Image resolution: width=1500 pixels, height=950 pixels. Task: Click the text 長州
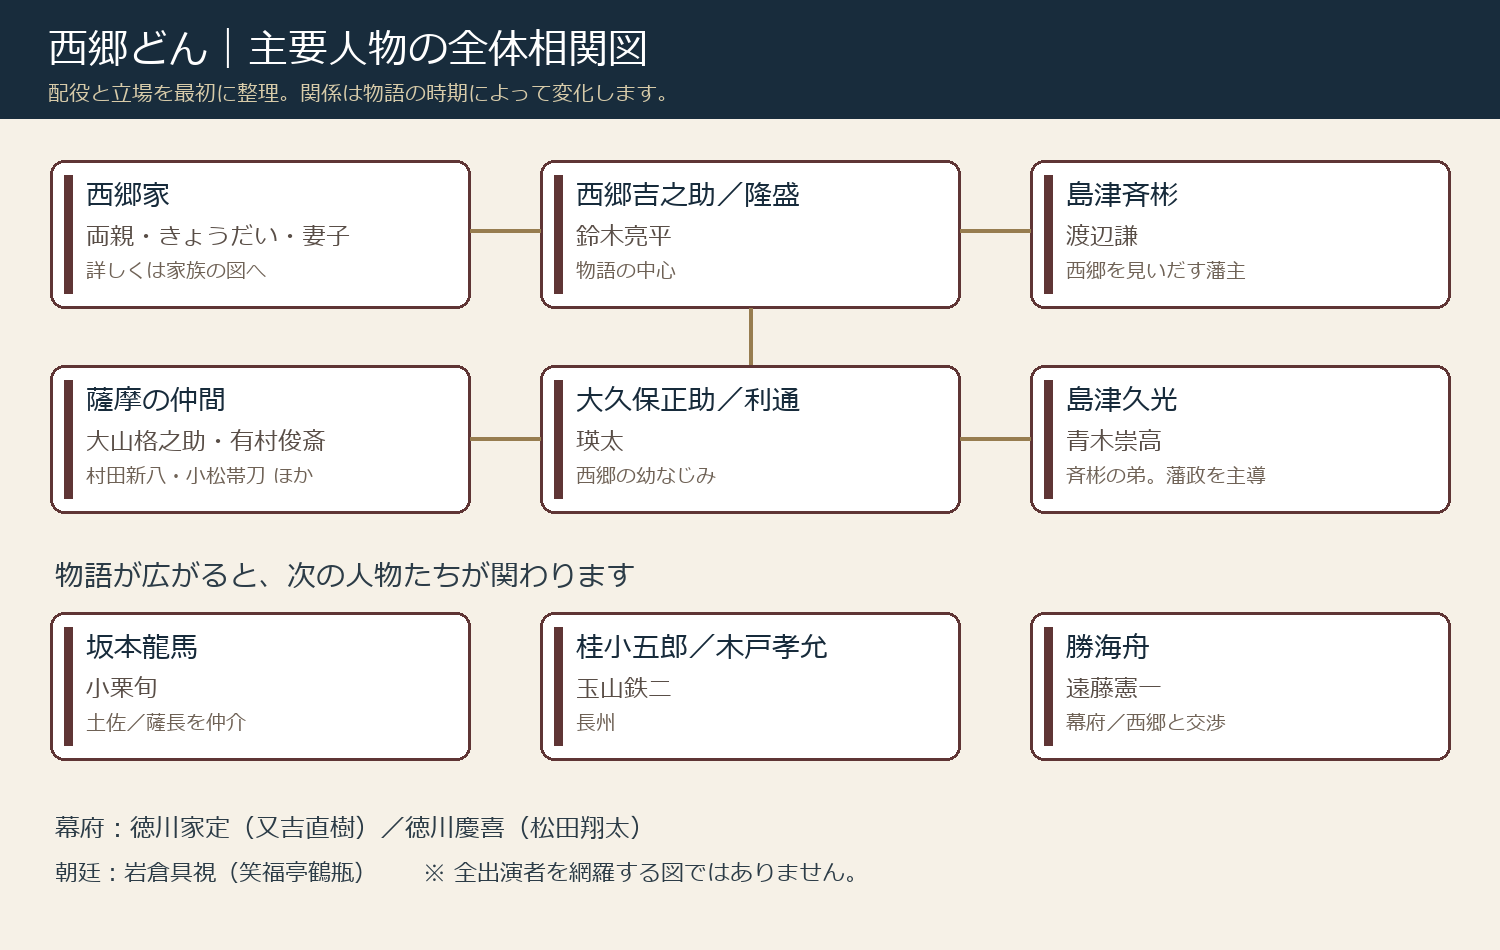[596, 722]
